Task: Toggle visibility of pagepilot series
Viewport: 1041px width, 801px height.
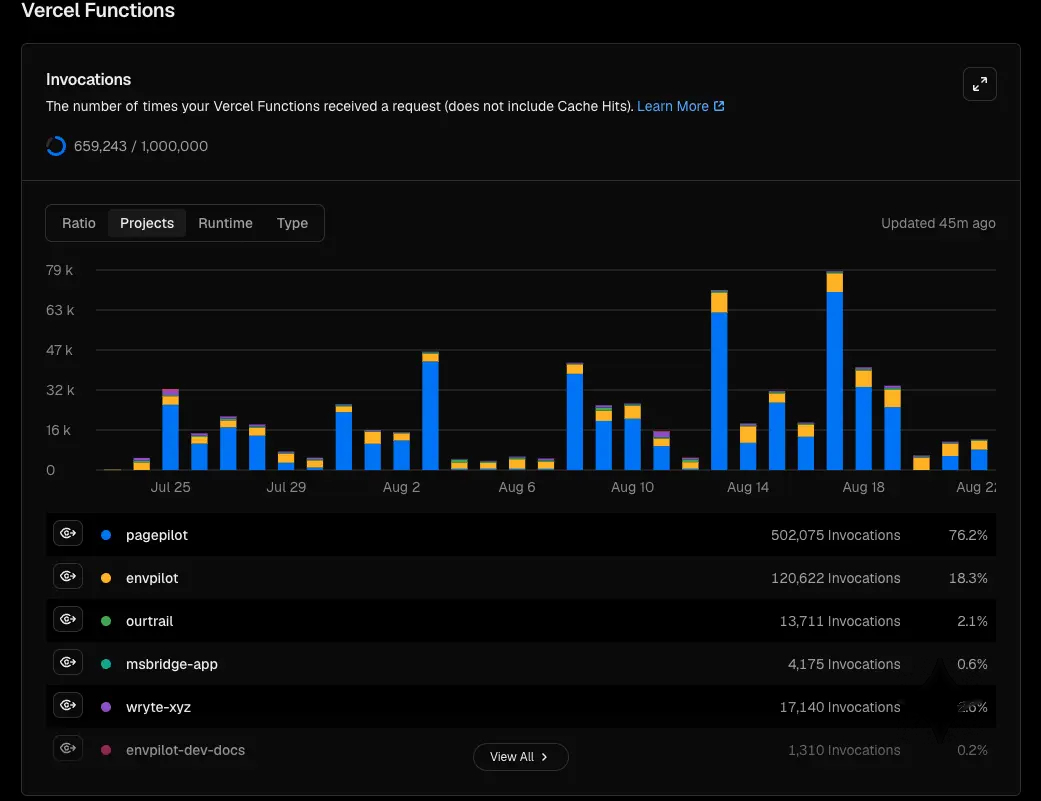Action: (68, 534)
